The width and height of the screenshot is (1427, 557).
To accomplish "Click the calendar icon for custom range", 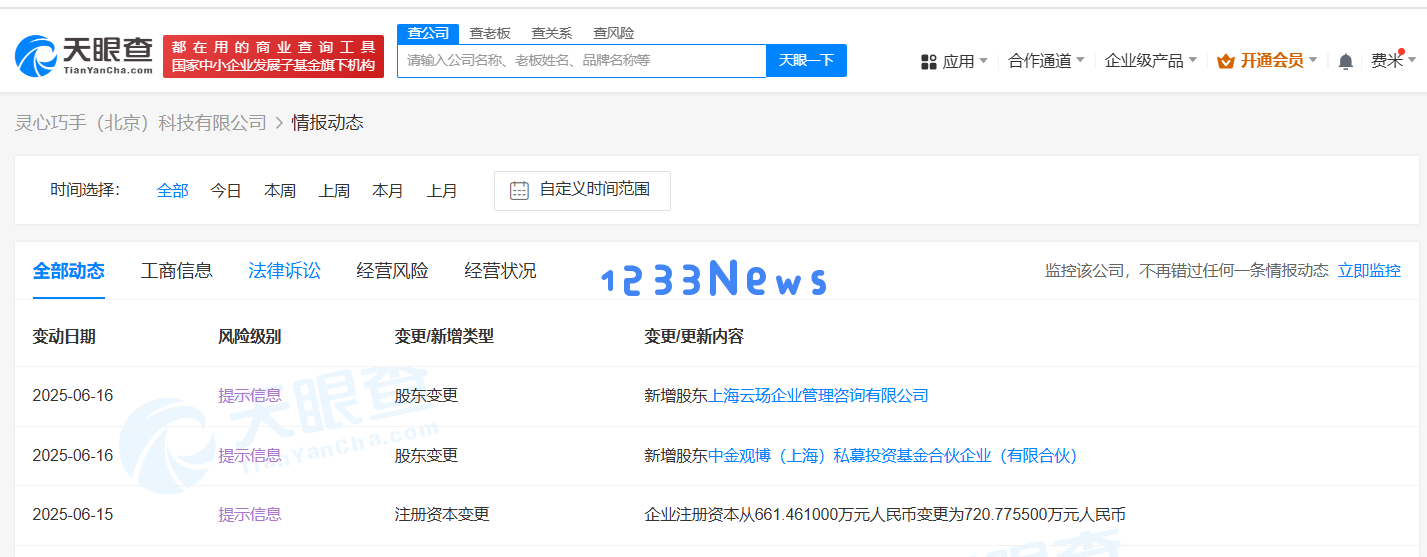I will click(x=519, y=190).
